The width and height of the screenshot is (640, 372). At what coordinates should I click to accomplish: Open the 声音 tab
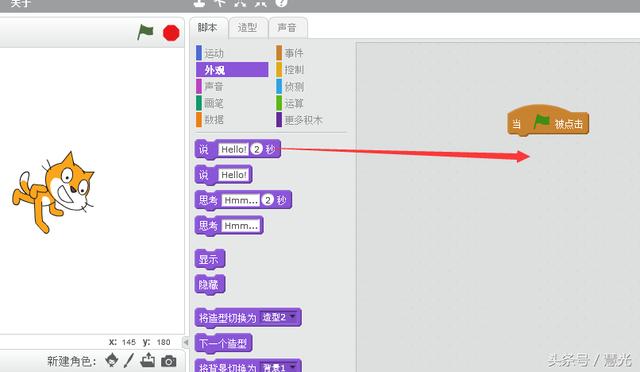click(287, 28)
